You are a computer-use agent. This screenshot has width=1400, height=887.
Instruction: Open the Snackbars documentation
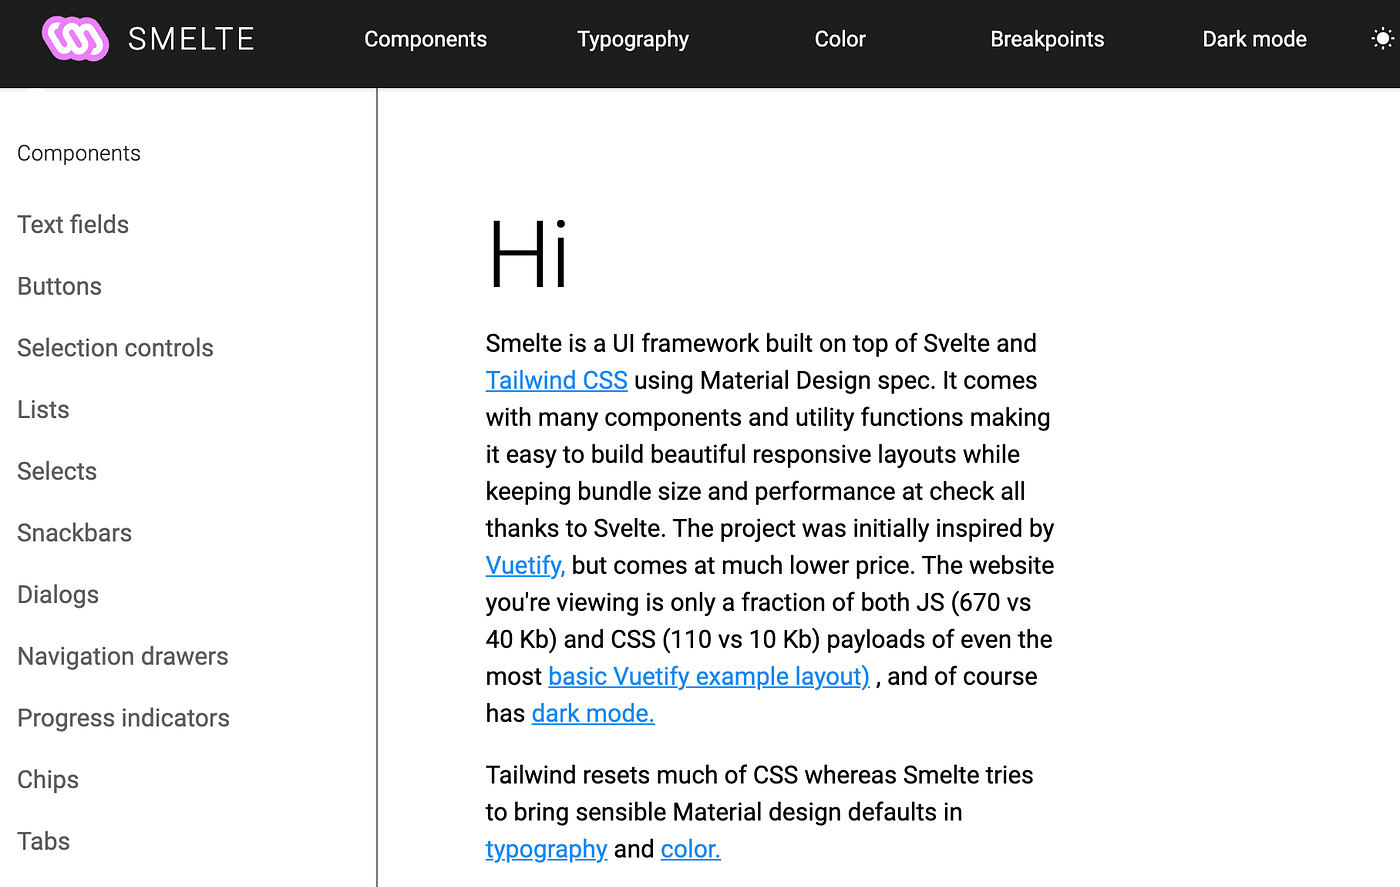74,532
